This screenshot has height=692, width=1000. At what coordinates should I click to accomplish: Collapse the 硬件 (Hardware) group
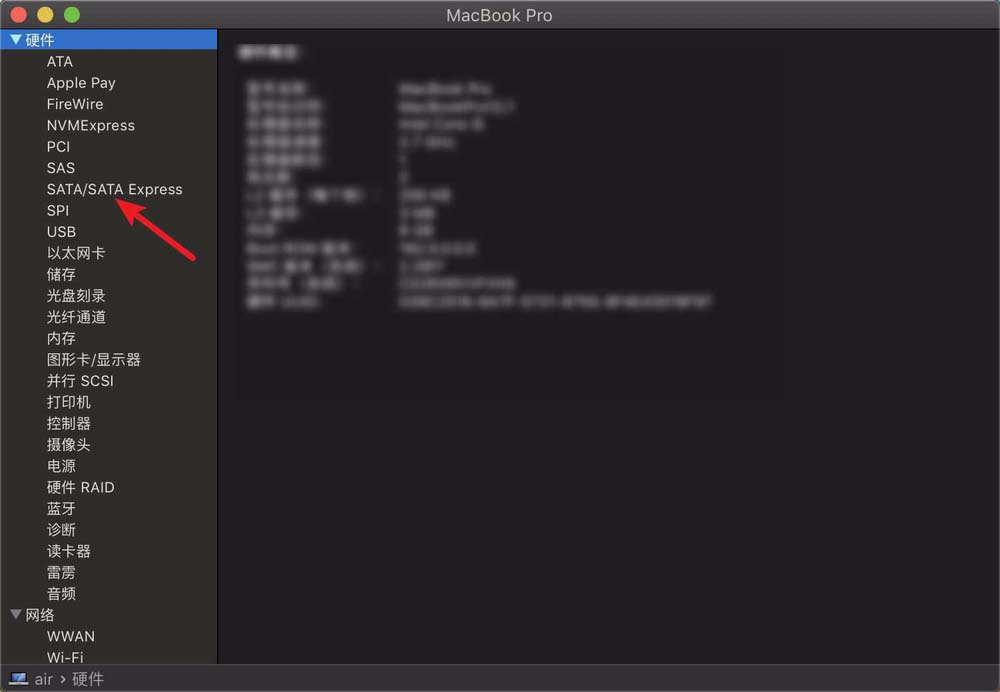pyautogui.click(x=16, y=39)
